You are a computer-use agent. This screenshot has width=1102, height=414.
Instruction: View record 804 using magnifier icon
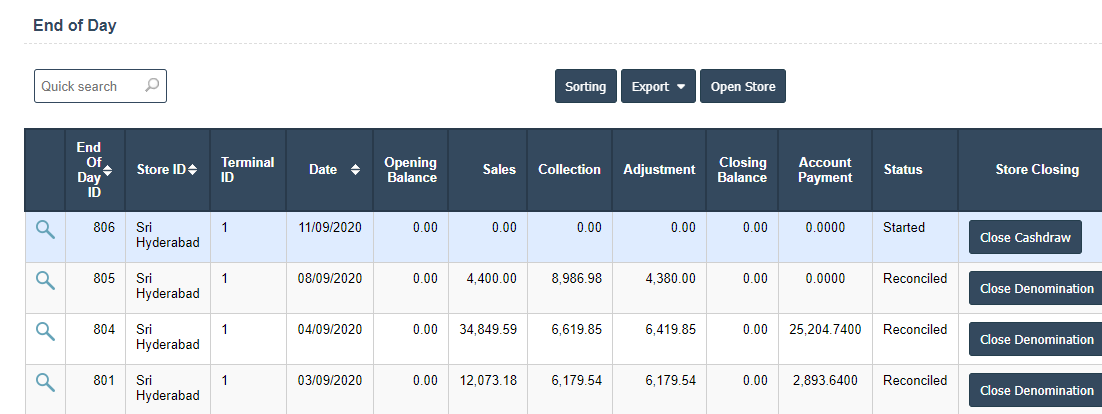click(x=45, y=332)
